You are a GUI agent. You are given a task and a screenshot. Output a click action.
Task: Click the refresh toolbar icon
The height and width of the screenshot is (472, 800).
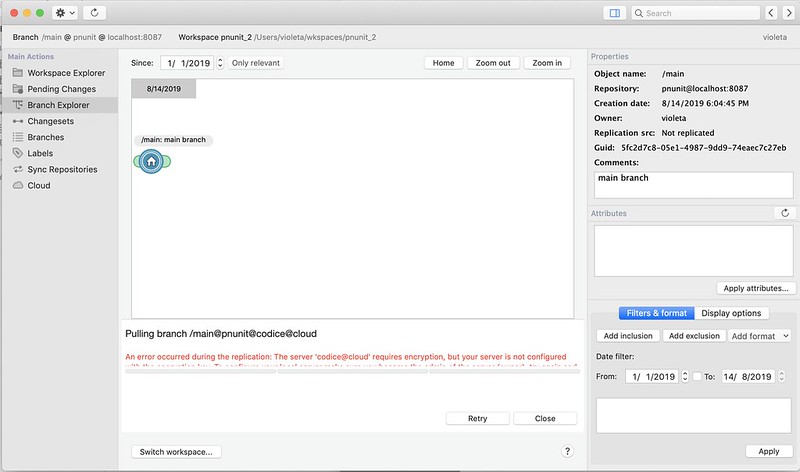coord(94,13)
